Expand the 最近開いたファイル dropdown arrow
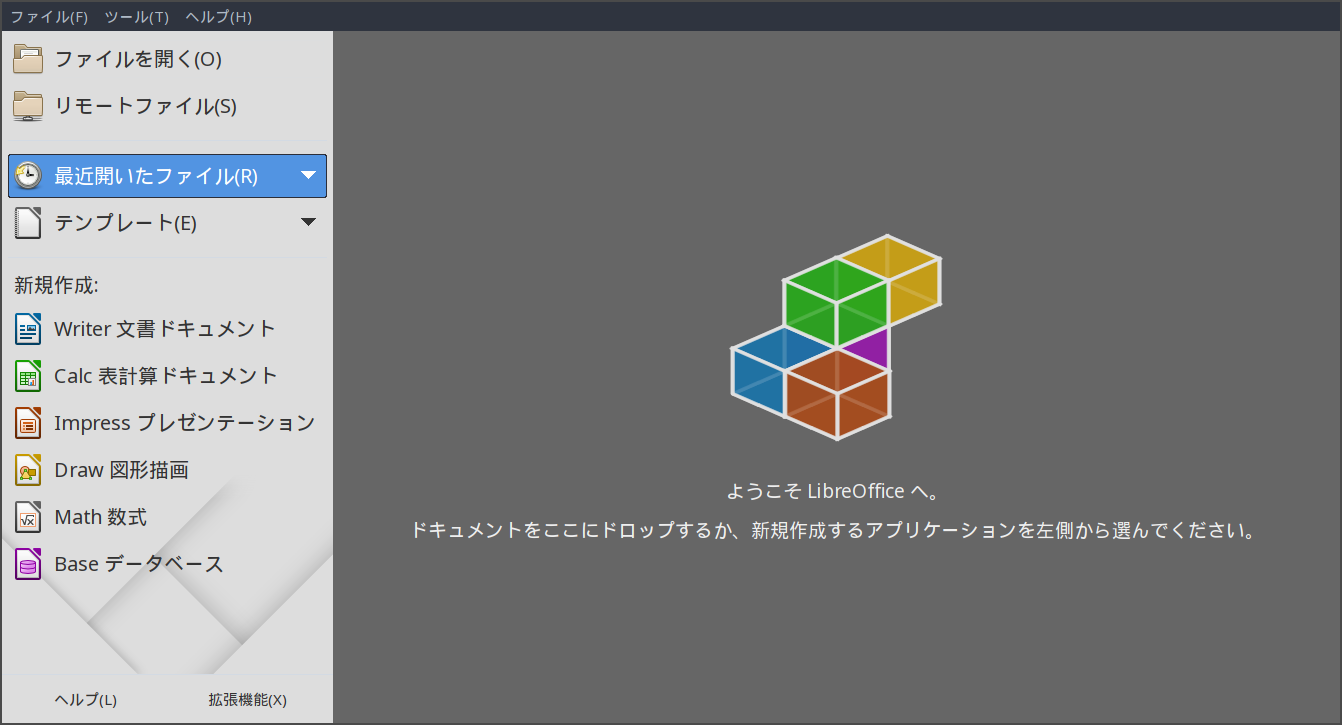Image resolution: width=1342 pixels, height=725 pixels. [308, 176]
